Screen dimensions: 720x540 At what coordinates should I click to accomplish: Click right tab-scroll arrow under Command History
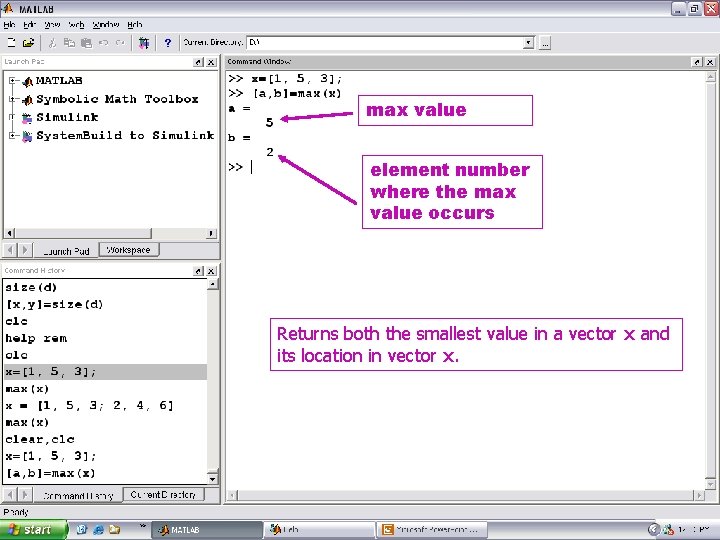click(25, 495)
